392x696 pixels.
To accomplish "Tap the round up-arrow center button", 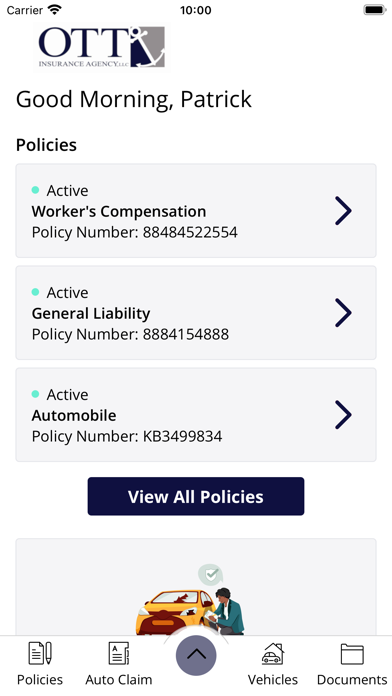I will [x=196, y=655].
